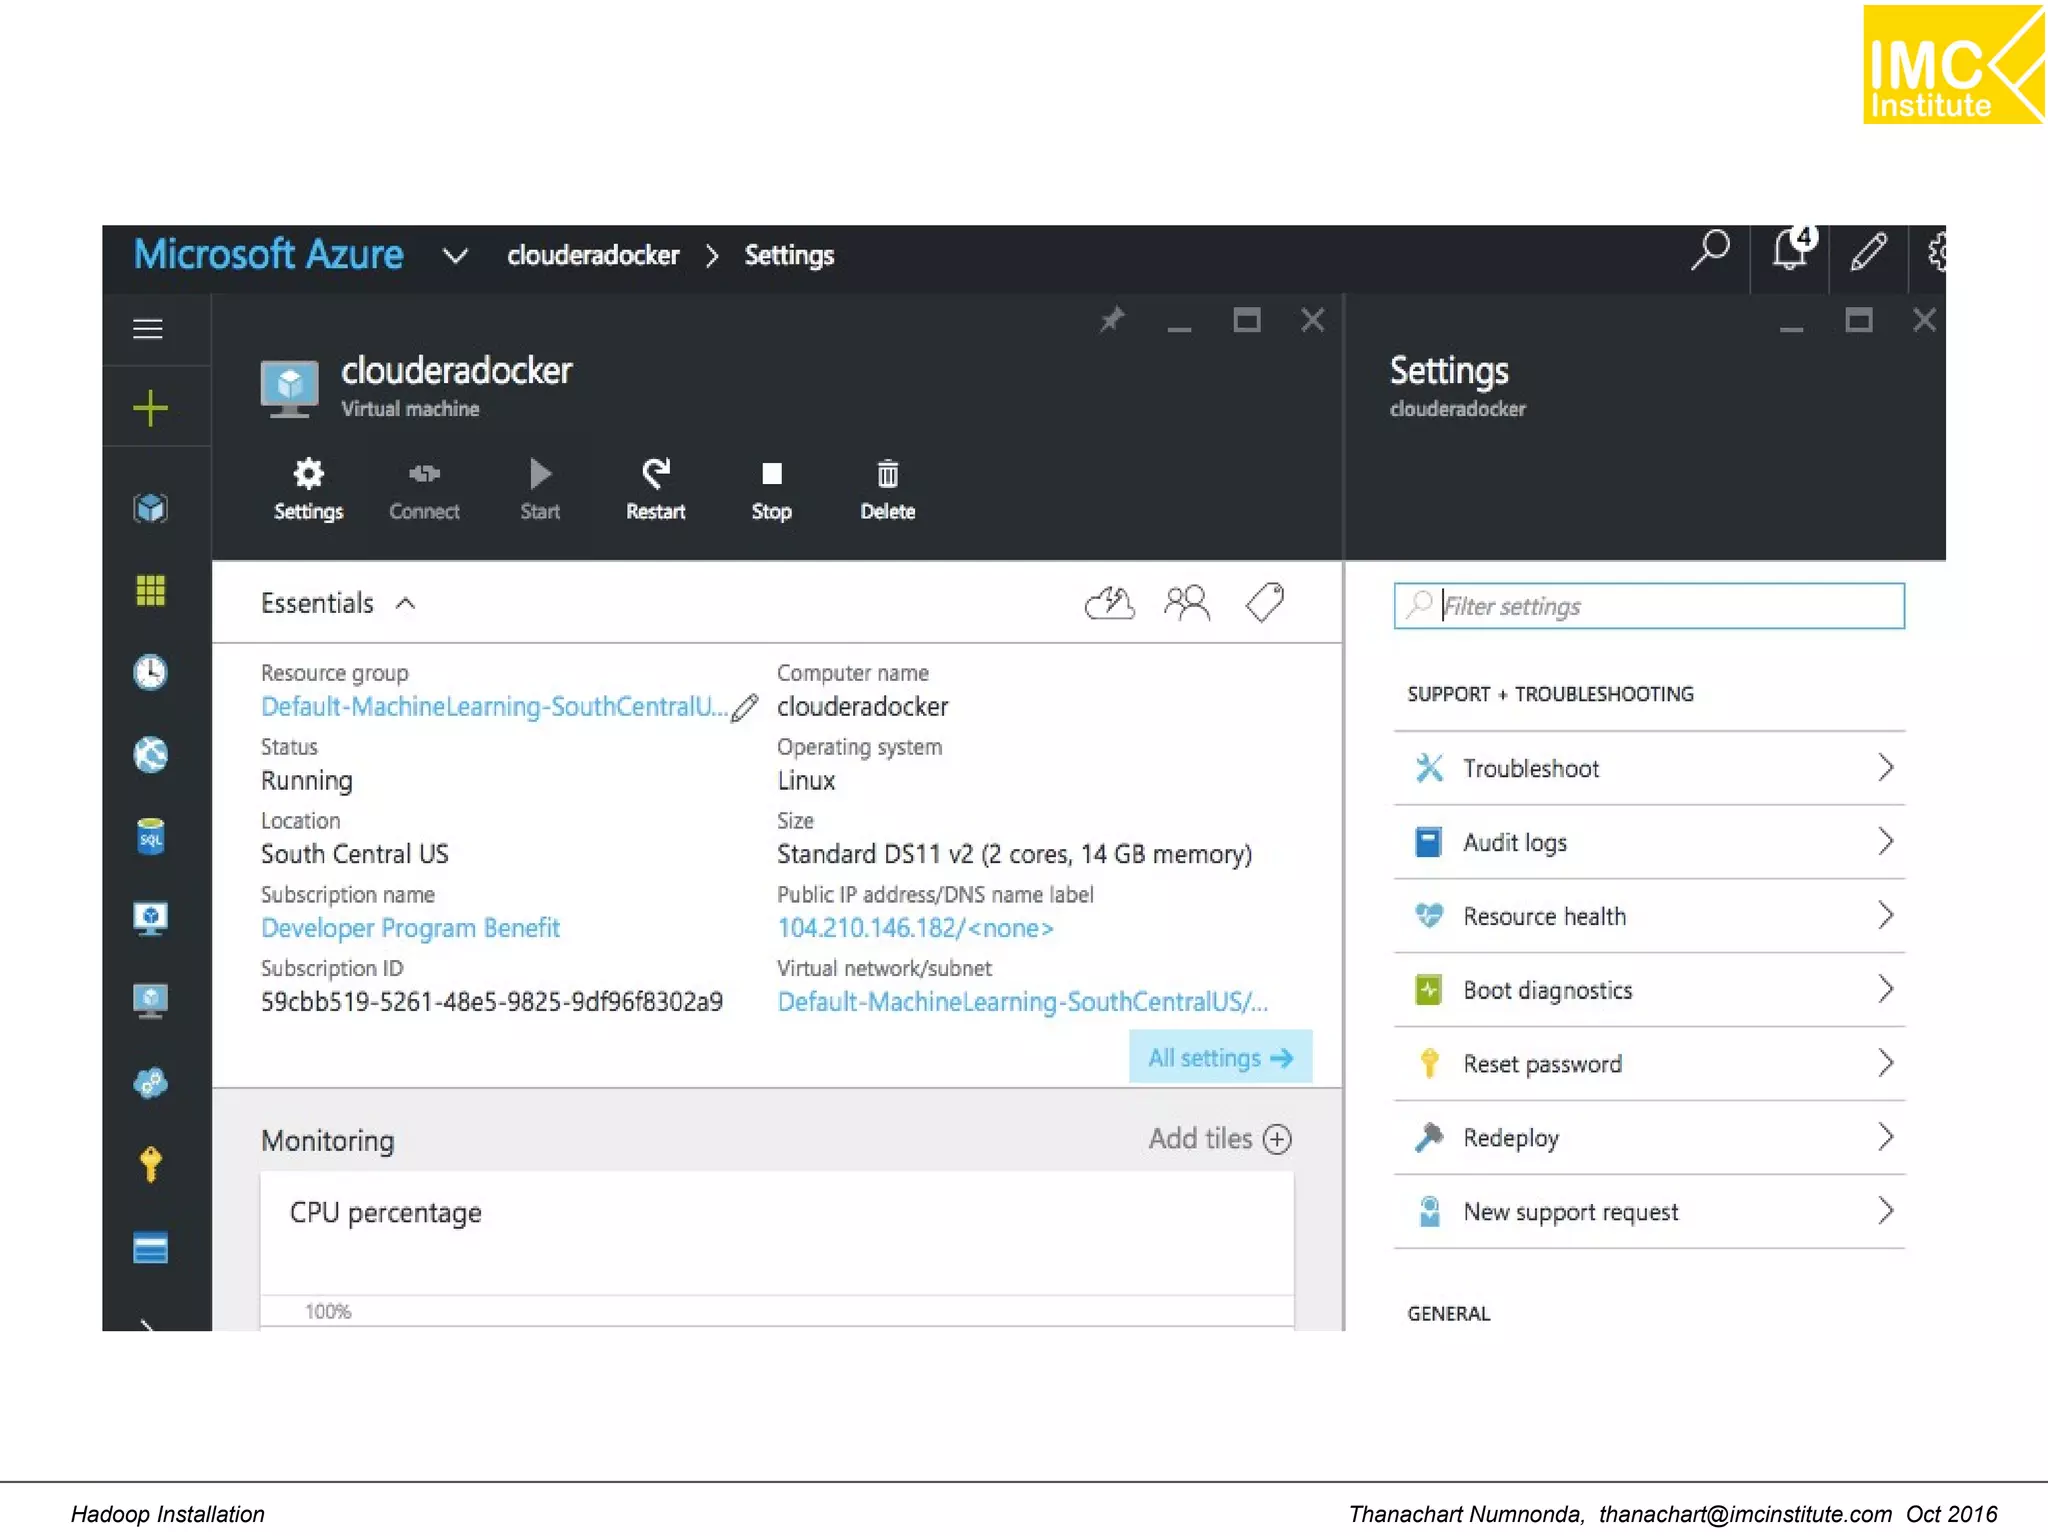This screenshot has height=1536, width=2048.
Task: Pin the clouderadocker blade to dashboard
Action: [1112, 320]
